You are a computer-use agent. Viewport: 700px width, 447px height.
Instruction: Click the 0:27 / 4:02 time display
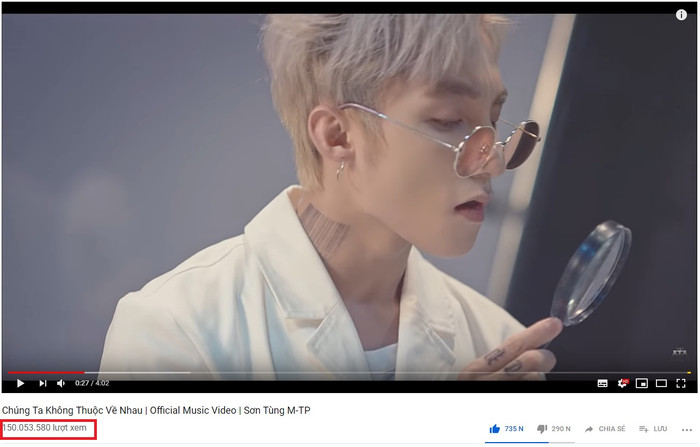coord(92,383)
